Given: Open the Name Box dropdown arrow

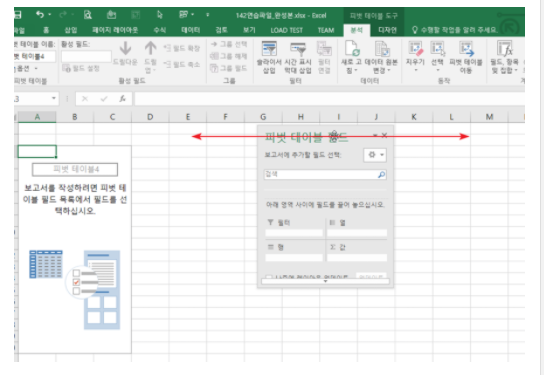Looking at the screenshot, I should 53,99.
